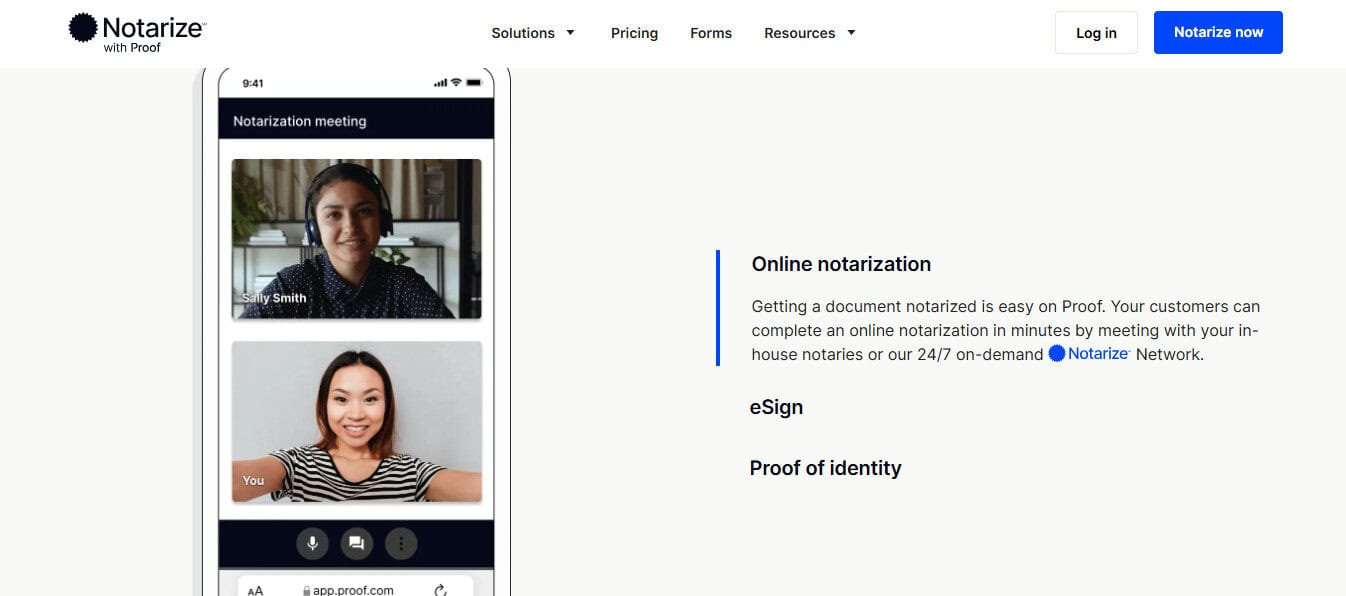Tap the microphone icon in phone mockup
Image resolution: width=1346 pixels, height=596 pixels.
click(313, 543)
